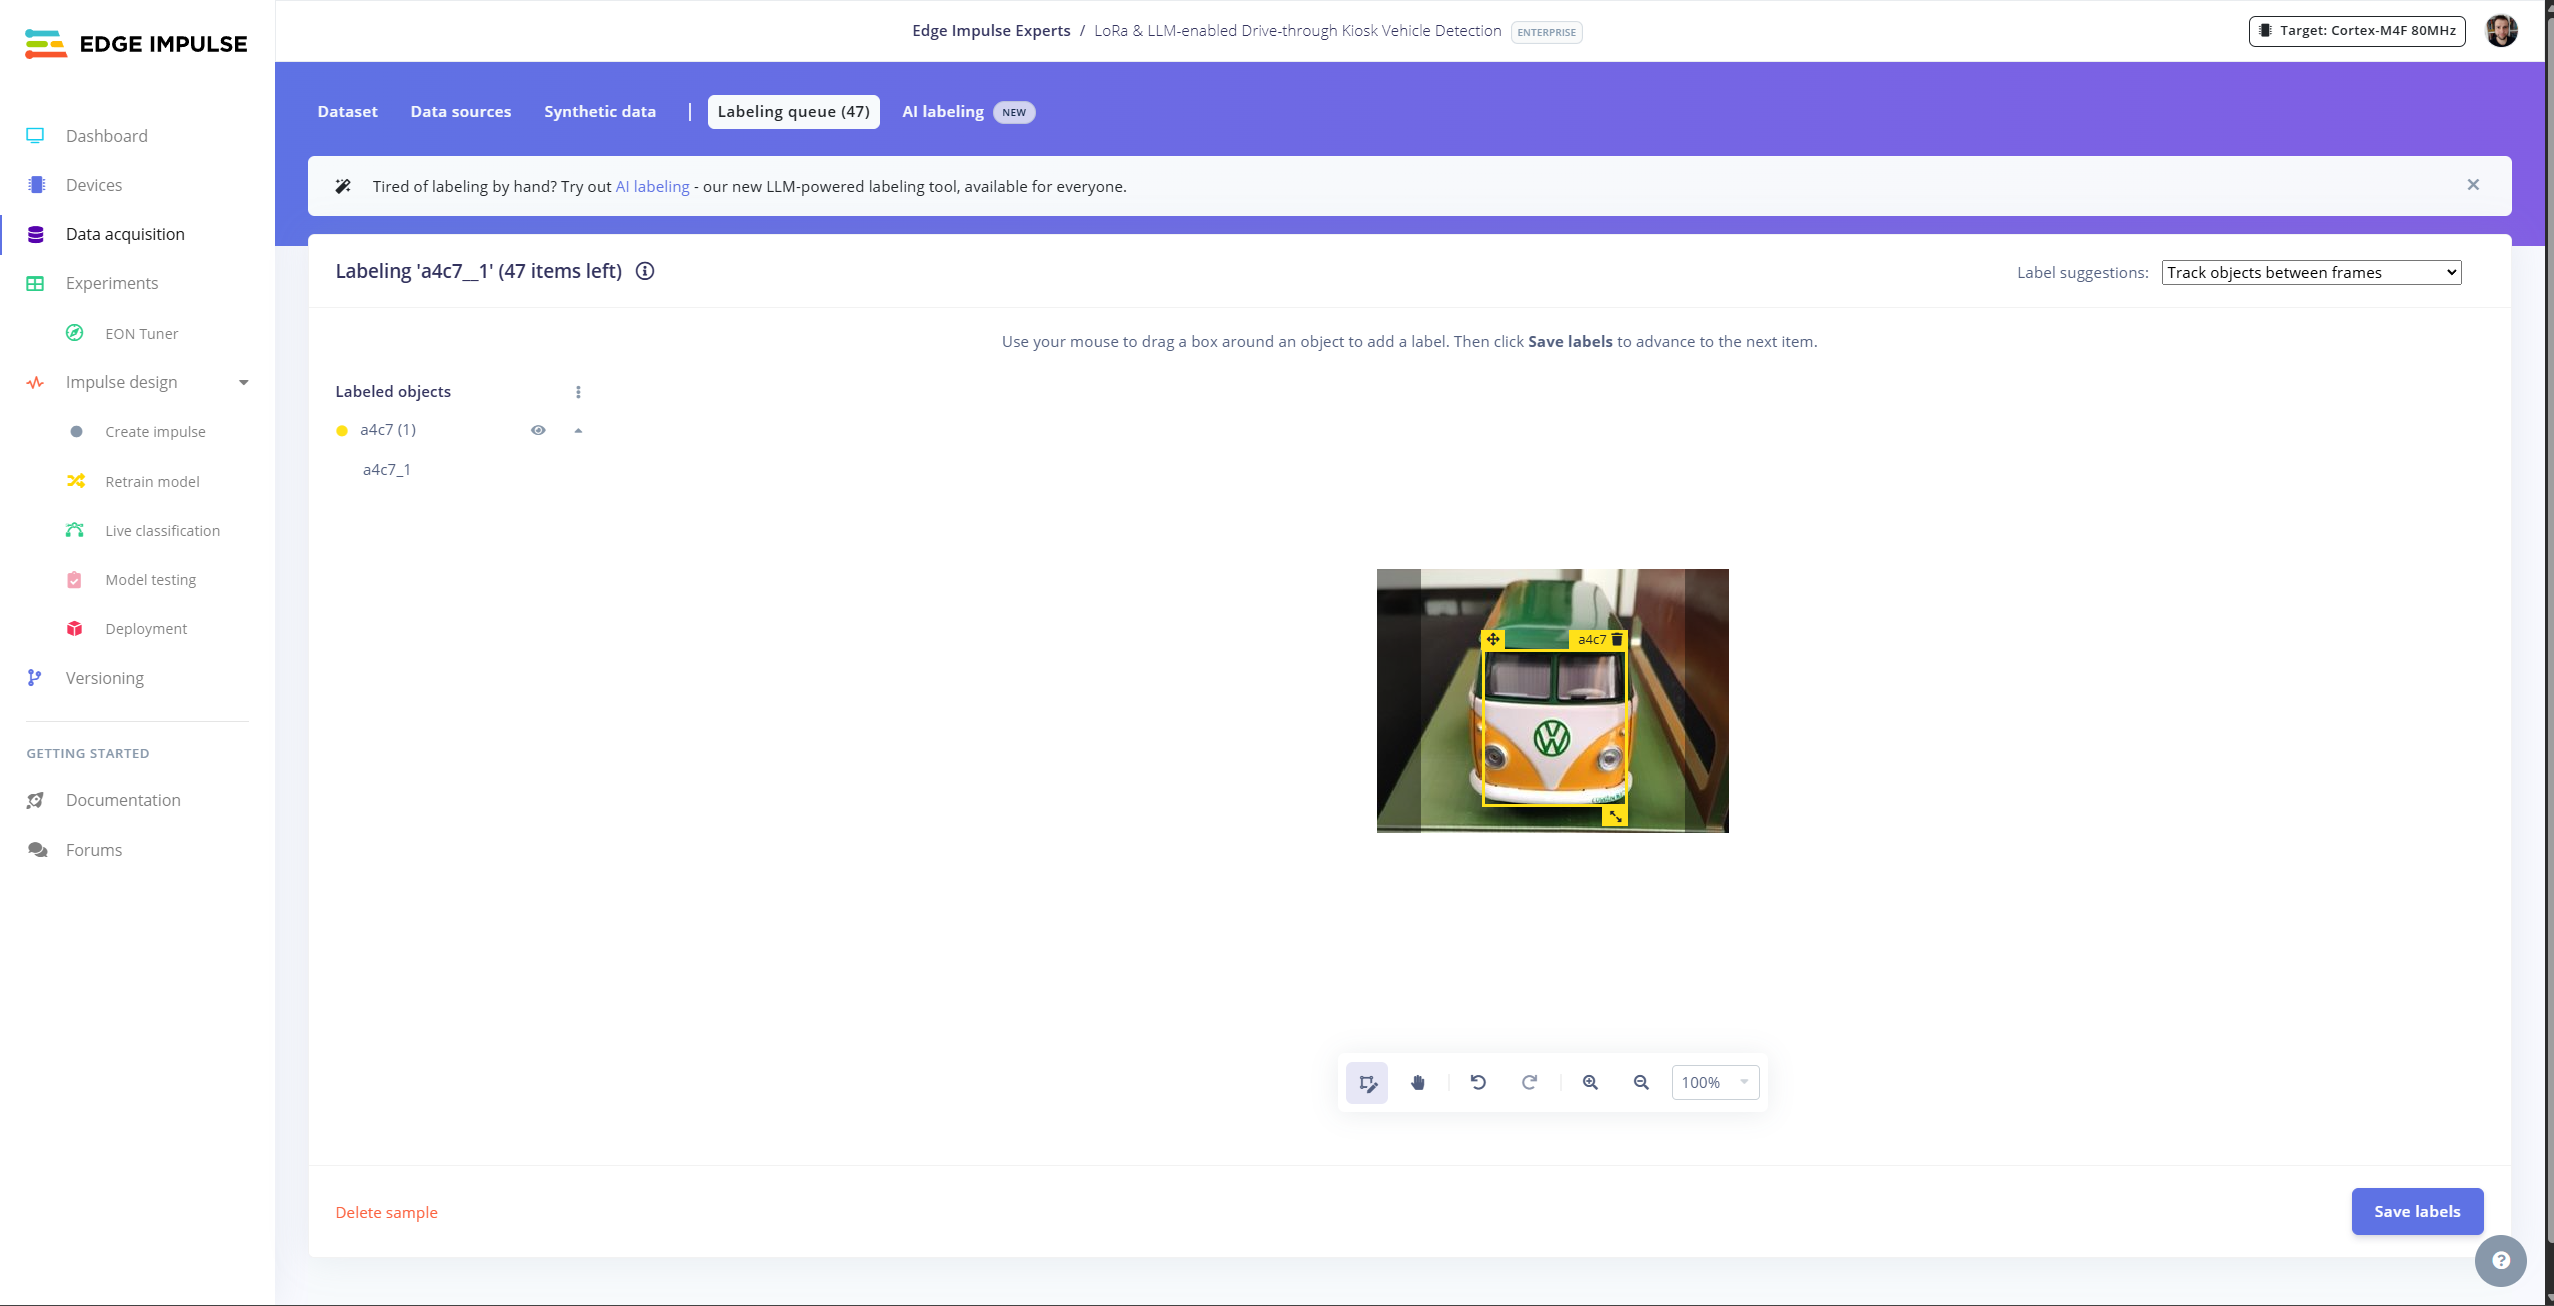The image size is (2554, 1306).
Task: Toggle visibility of the a4c7 label group
Action: click(x=538, y=430)
